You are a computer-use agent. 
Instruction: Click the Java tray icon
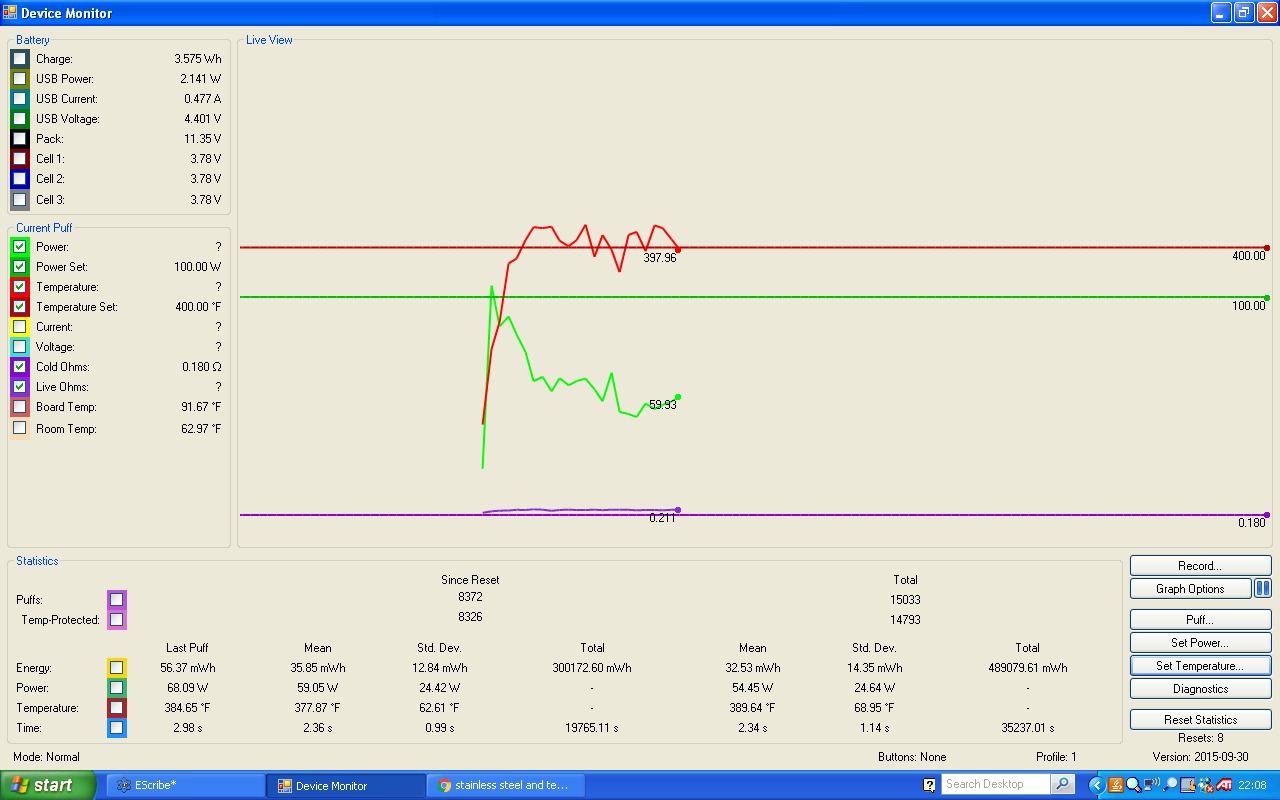pos(1116,785)
